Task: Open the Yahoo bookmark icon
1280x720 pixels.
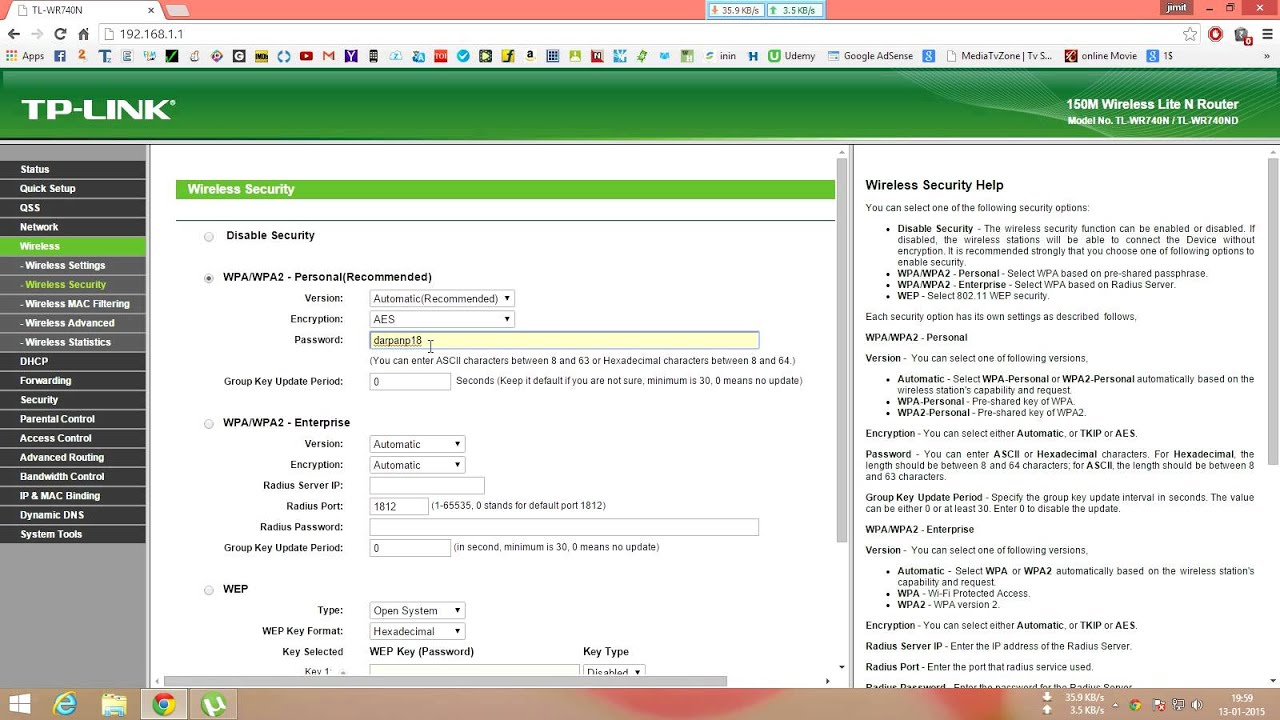Action: (351, 56)
